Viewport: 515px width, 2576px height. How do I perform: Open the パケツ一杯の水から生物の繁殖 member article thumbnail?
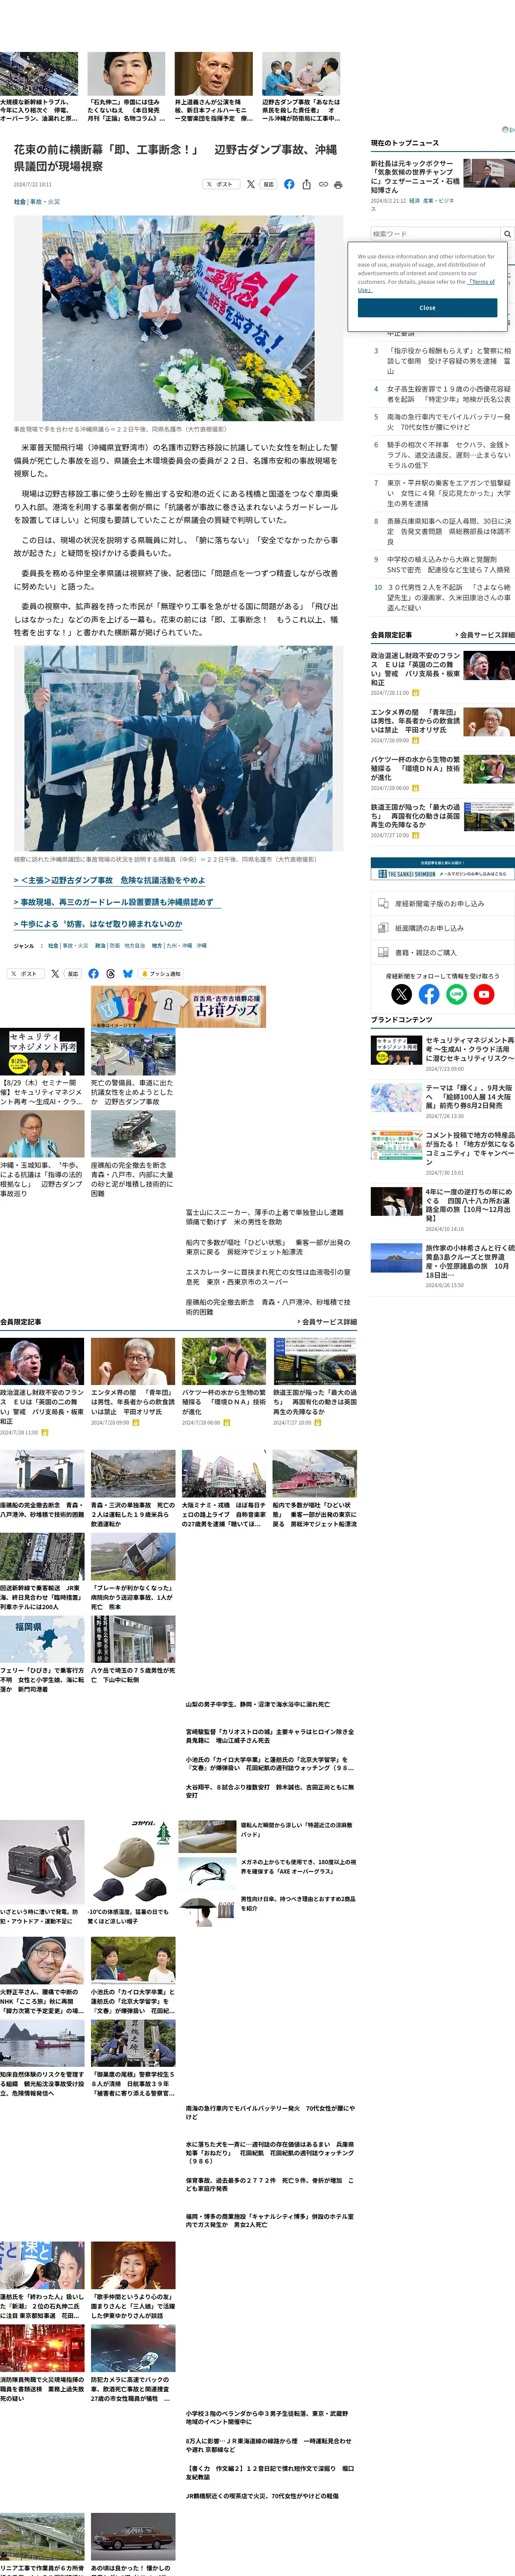coord(224,1360)
